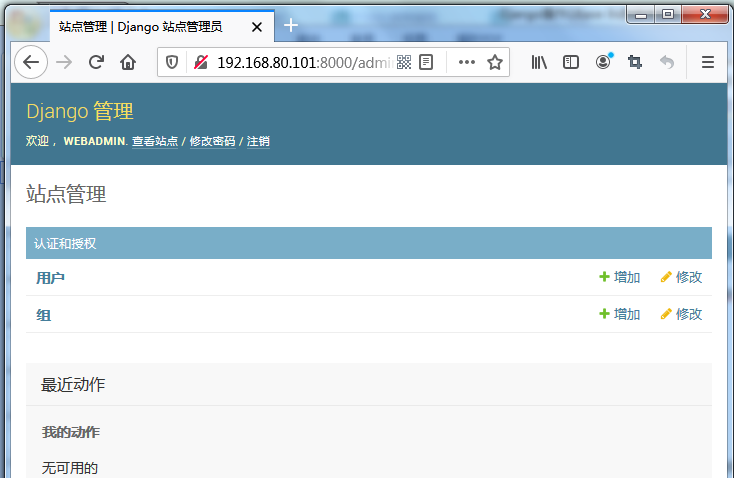The height and width of the screenshot is (478, 734).
Task: Add a new 用户 with 增加
Action: pyautogui.click(x=619, y=277)
